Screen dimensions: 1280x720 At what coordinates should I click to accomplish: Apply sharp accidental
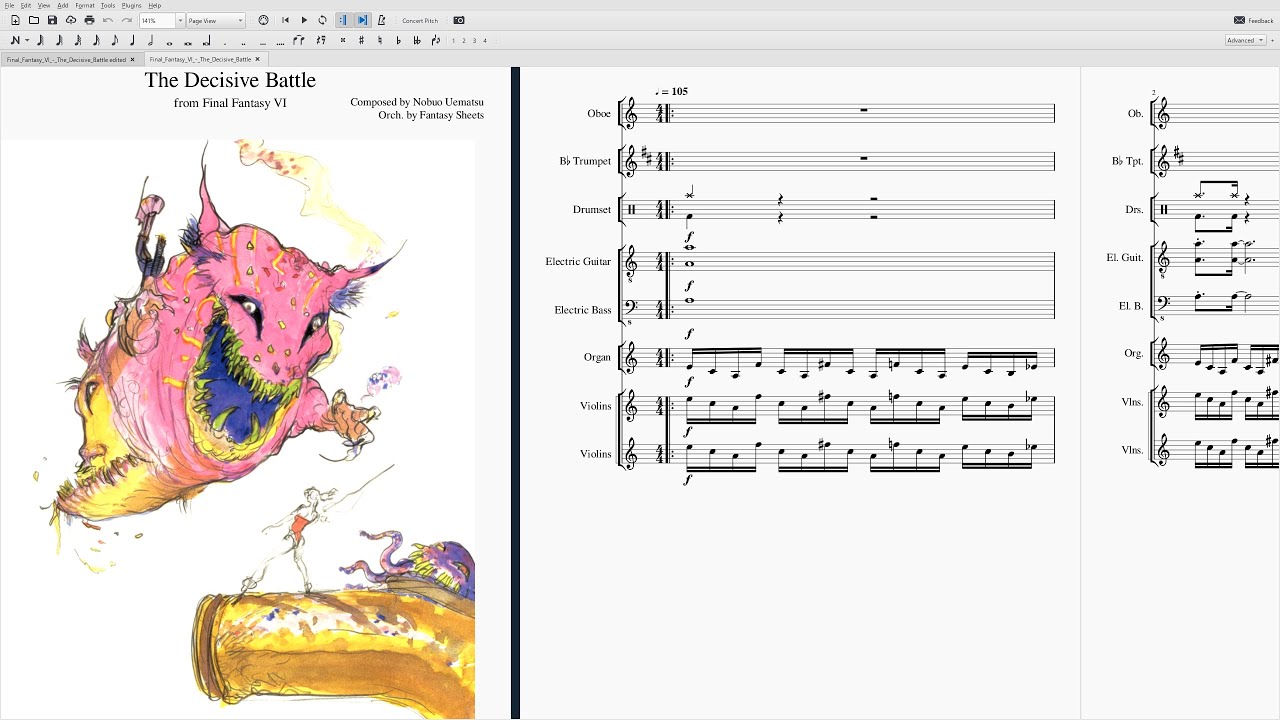click(x=361, y=40)
